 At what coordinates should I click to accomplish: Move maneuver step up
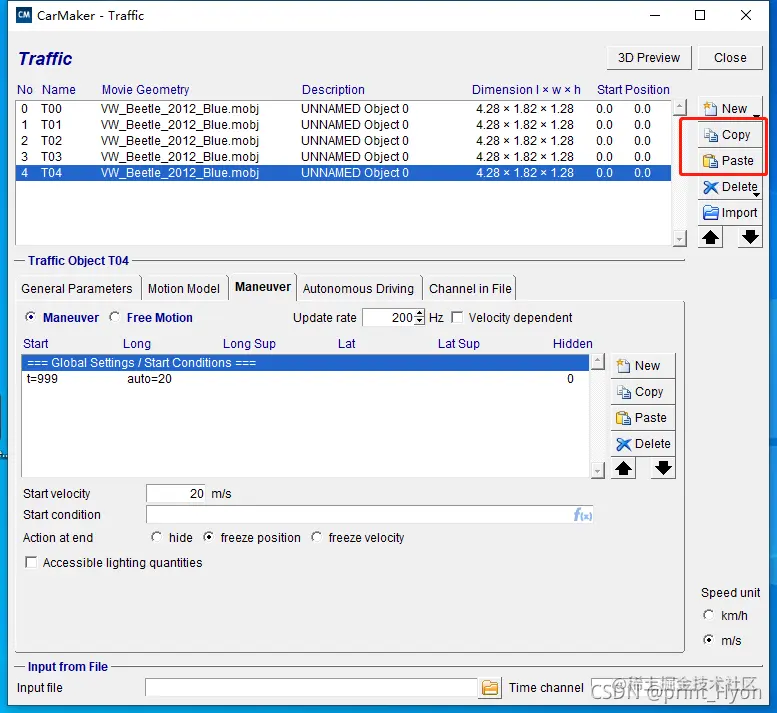623,468
